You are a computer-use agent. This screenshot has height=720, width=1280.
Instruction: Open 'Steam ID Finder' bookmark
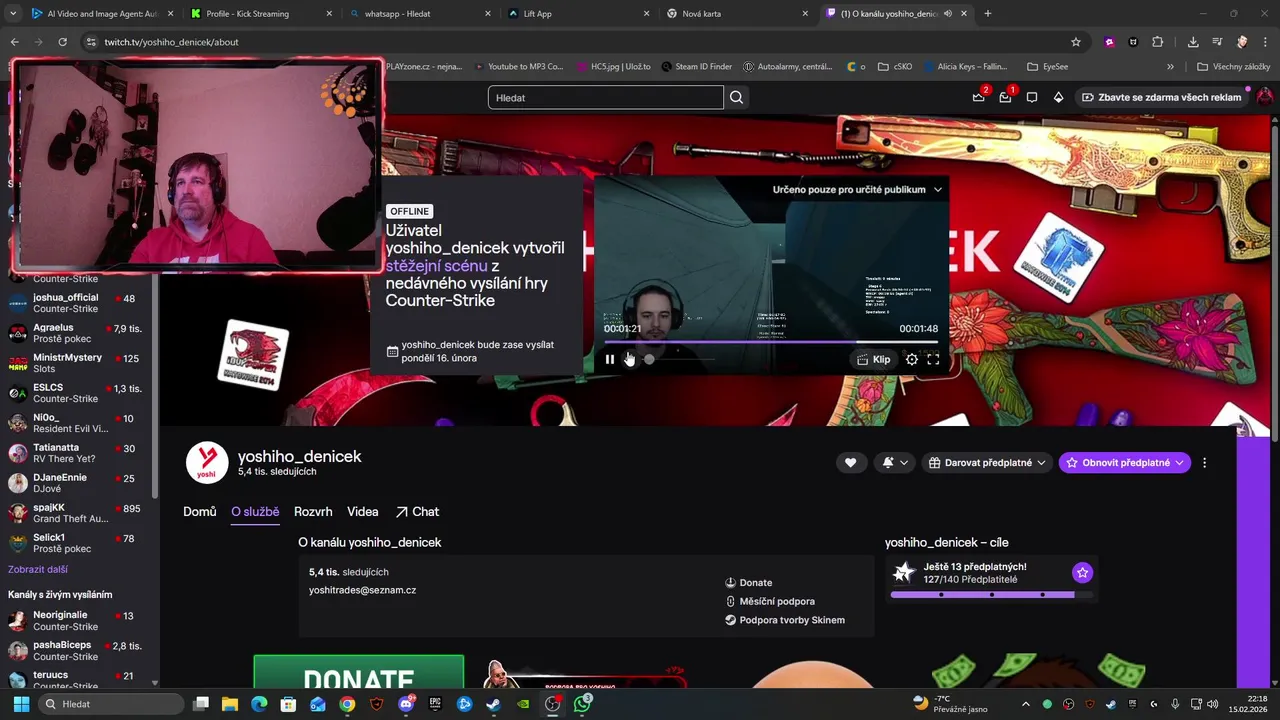coord(696,67)
